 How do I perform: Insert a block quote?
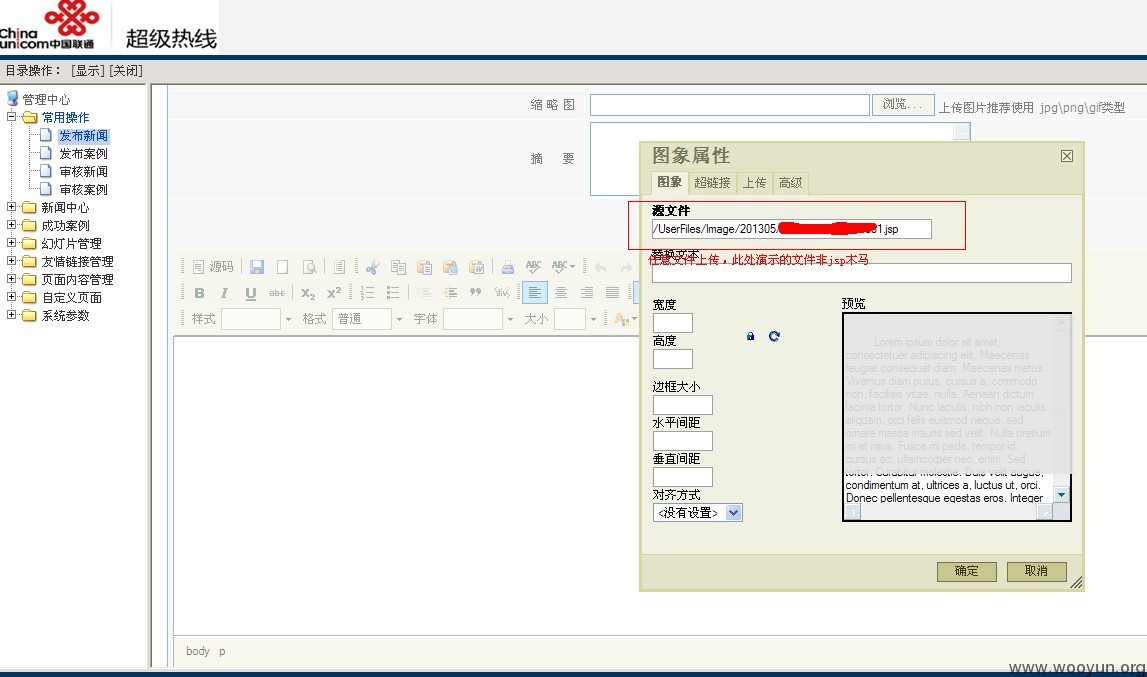point(476,293)
